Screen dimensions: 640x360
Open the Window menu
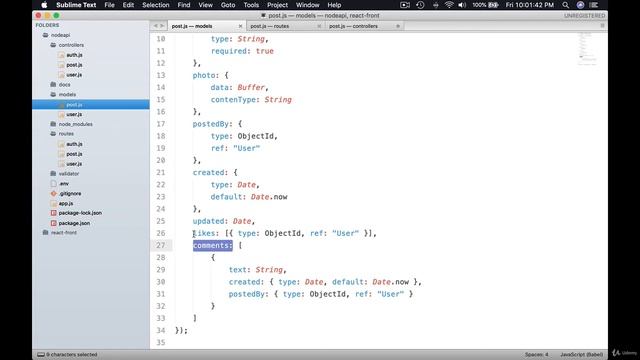coord(307,5)
